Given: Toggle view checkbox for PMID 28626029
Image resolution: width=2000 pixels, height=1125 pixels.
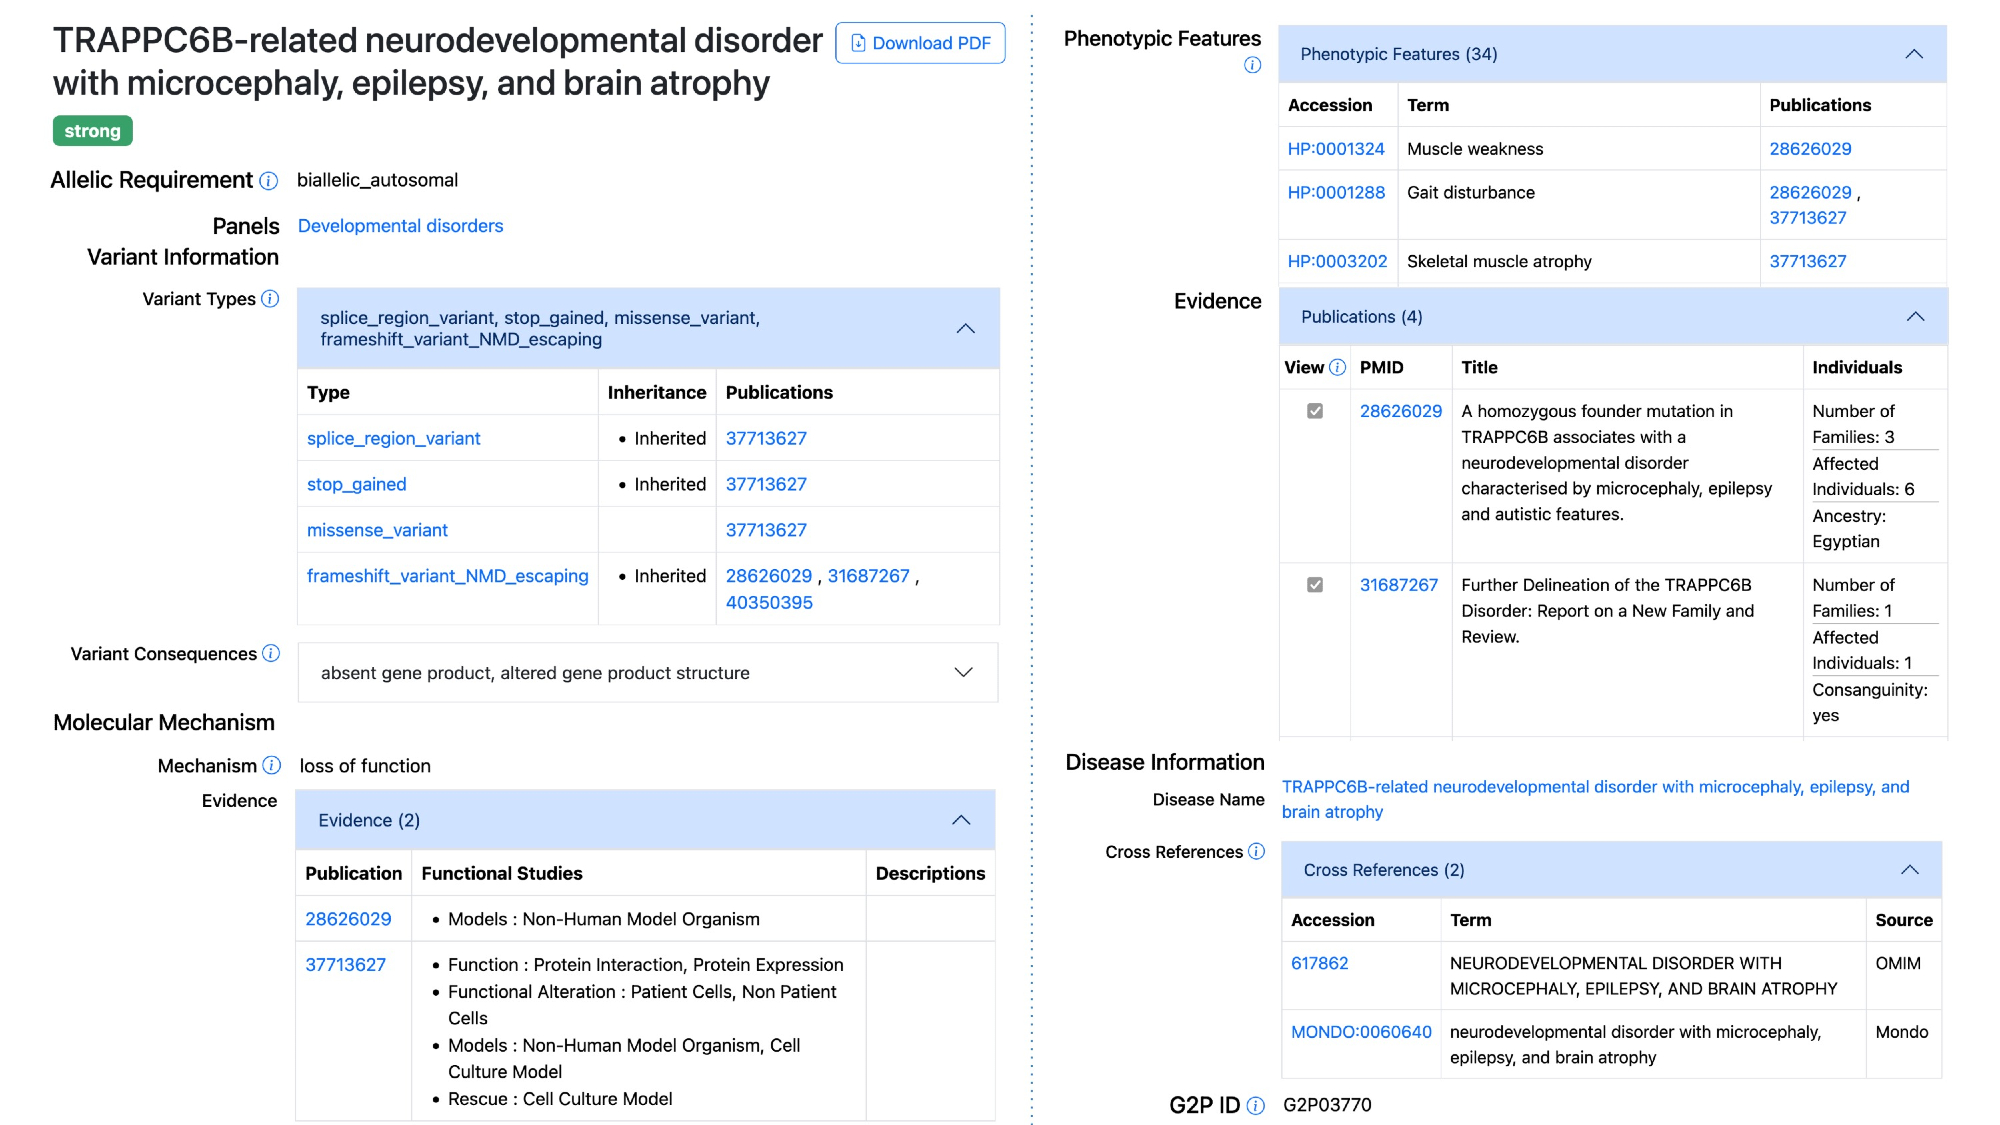Looking at the screenshot, I should click(x=1315, y=411).
